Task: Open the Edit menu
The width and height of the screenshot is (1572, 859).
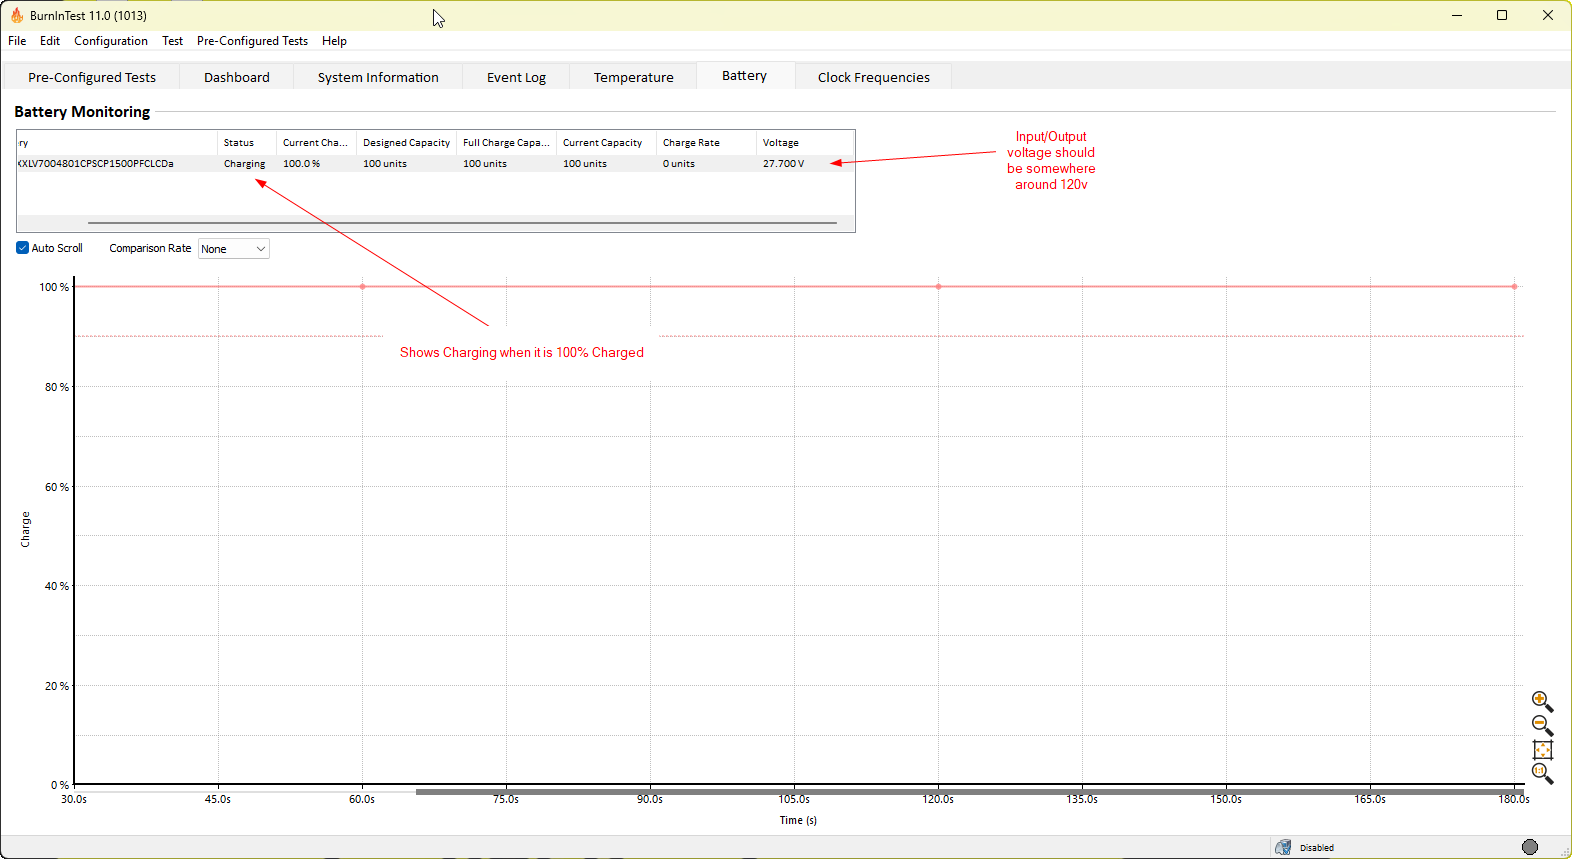Action: 50,41
